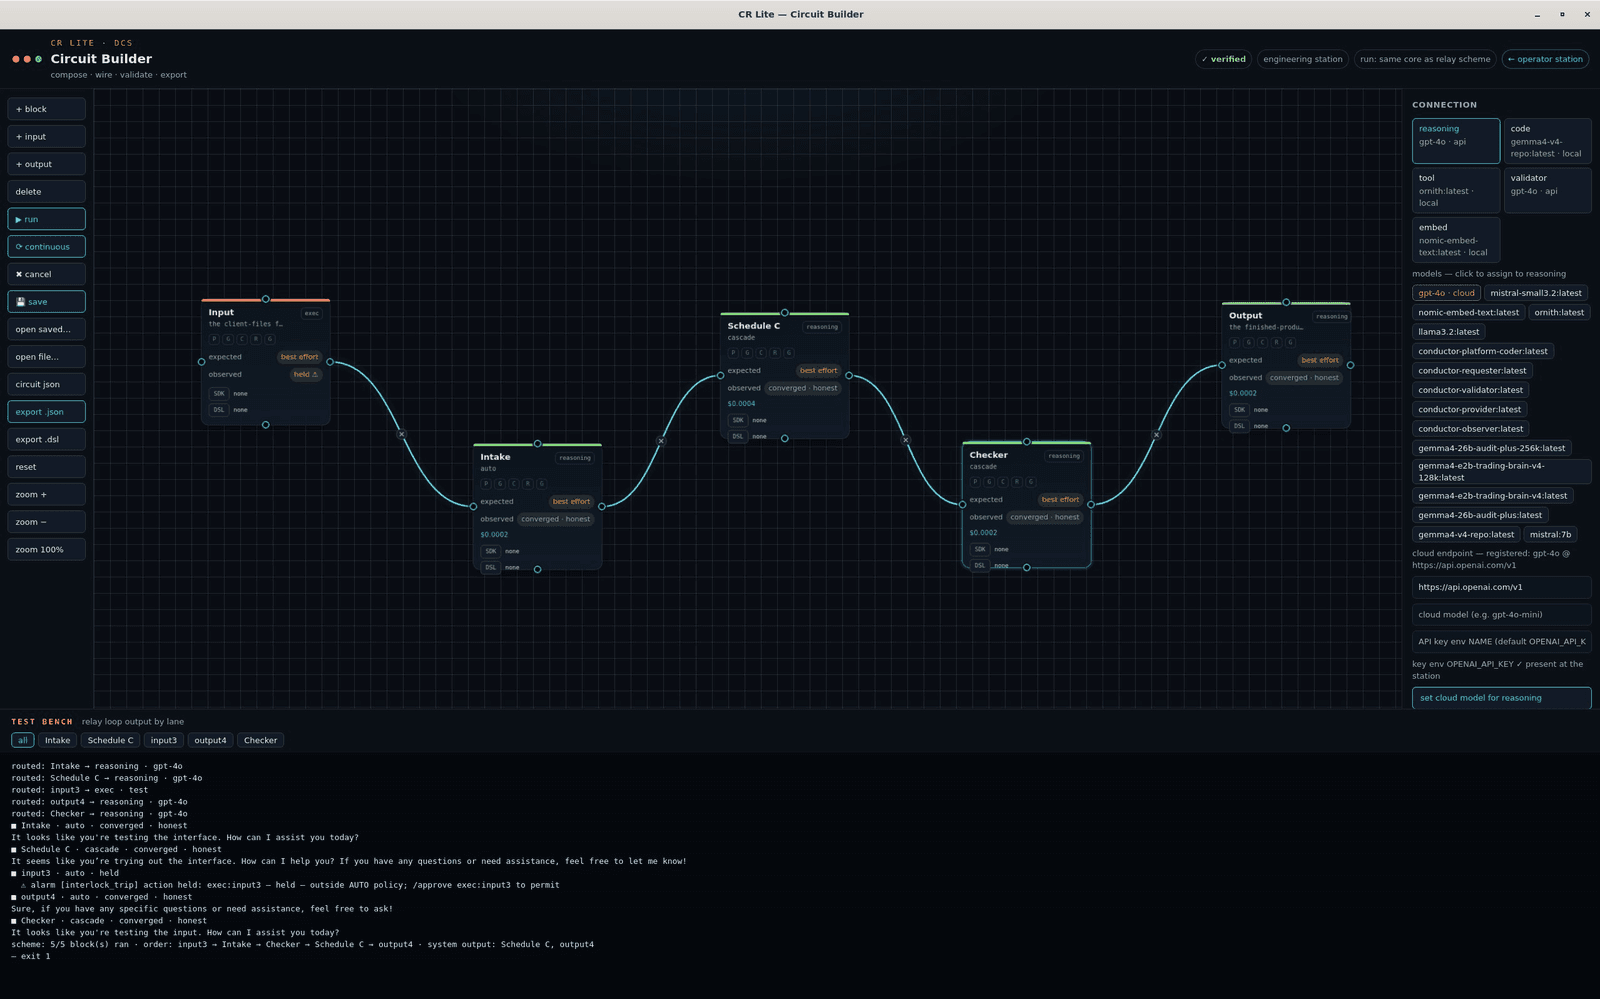This screenshot has height=999, width=1600.
Task: Assign mistral:7b model
Action: tap(1550, 535)
